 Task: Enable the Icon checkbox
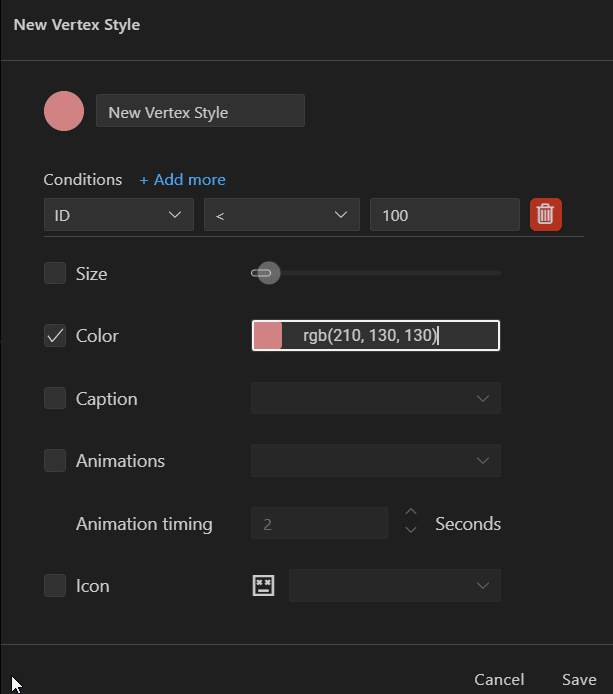55,586
